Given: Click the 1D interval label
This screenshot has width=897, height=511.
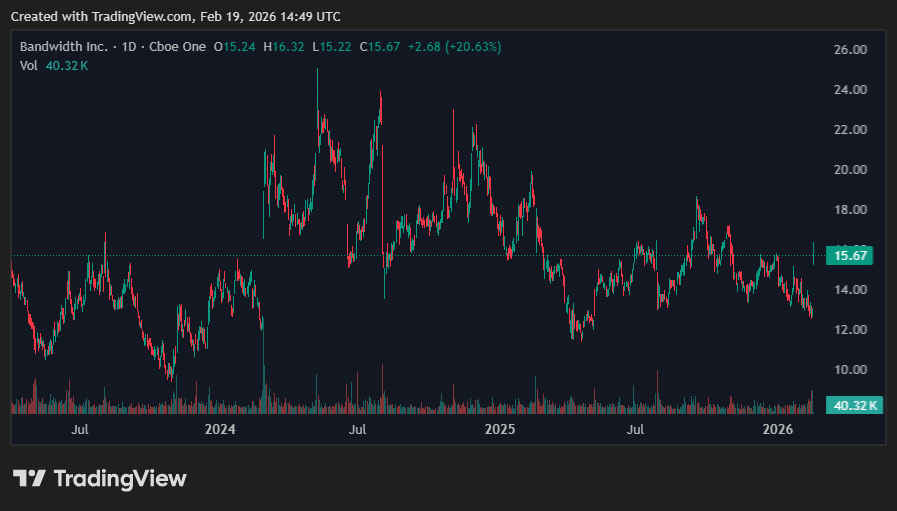Looking at the screenshot, I should [x=129, y=47].
